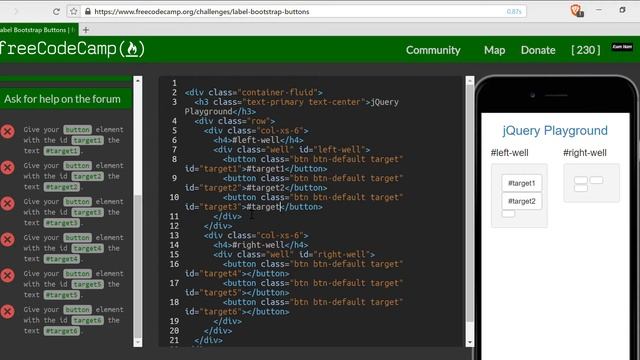
Task: Click the red X beside the target4 test
Action: [x=7, y=239]
